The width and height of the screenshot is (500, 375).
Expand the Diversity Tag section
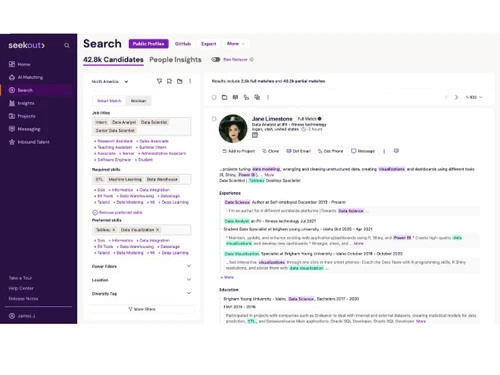(141, 293)
